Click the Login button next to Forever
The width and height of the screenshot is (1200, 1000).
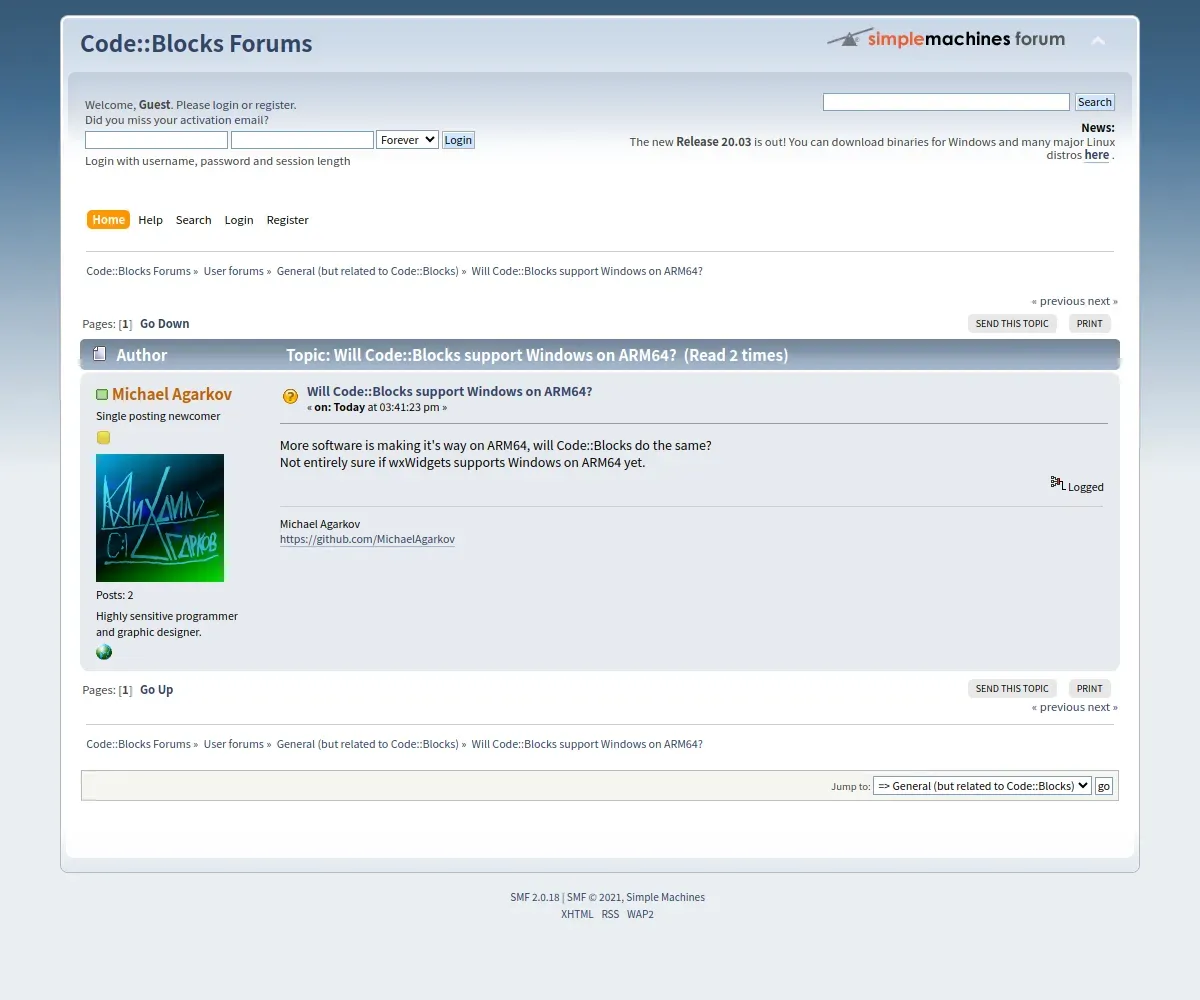(458, 140)
